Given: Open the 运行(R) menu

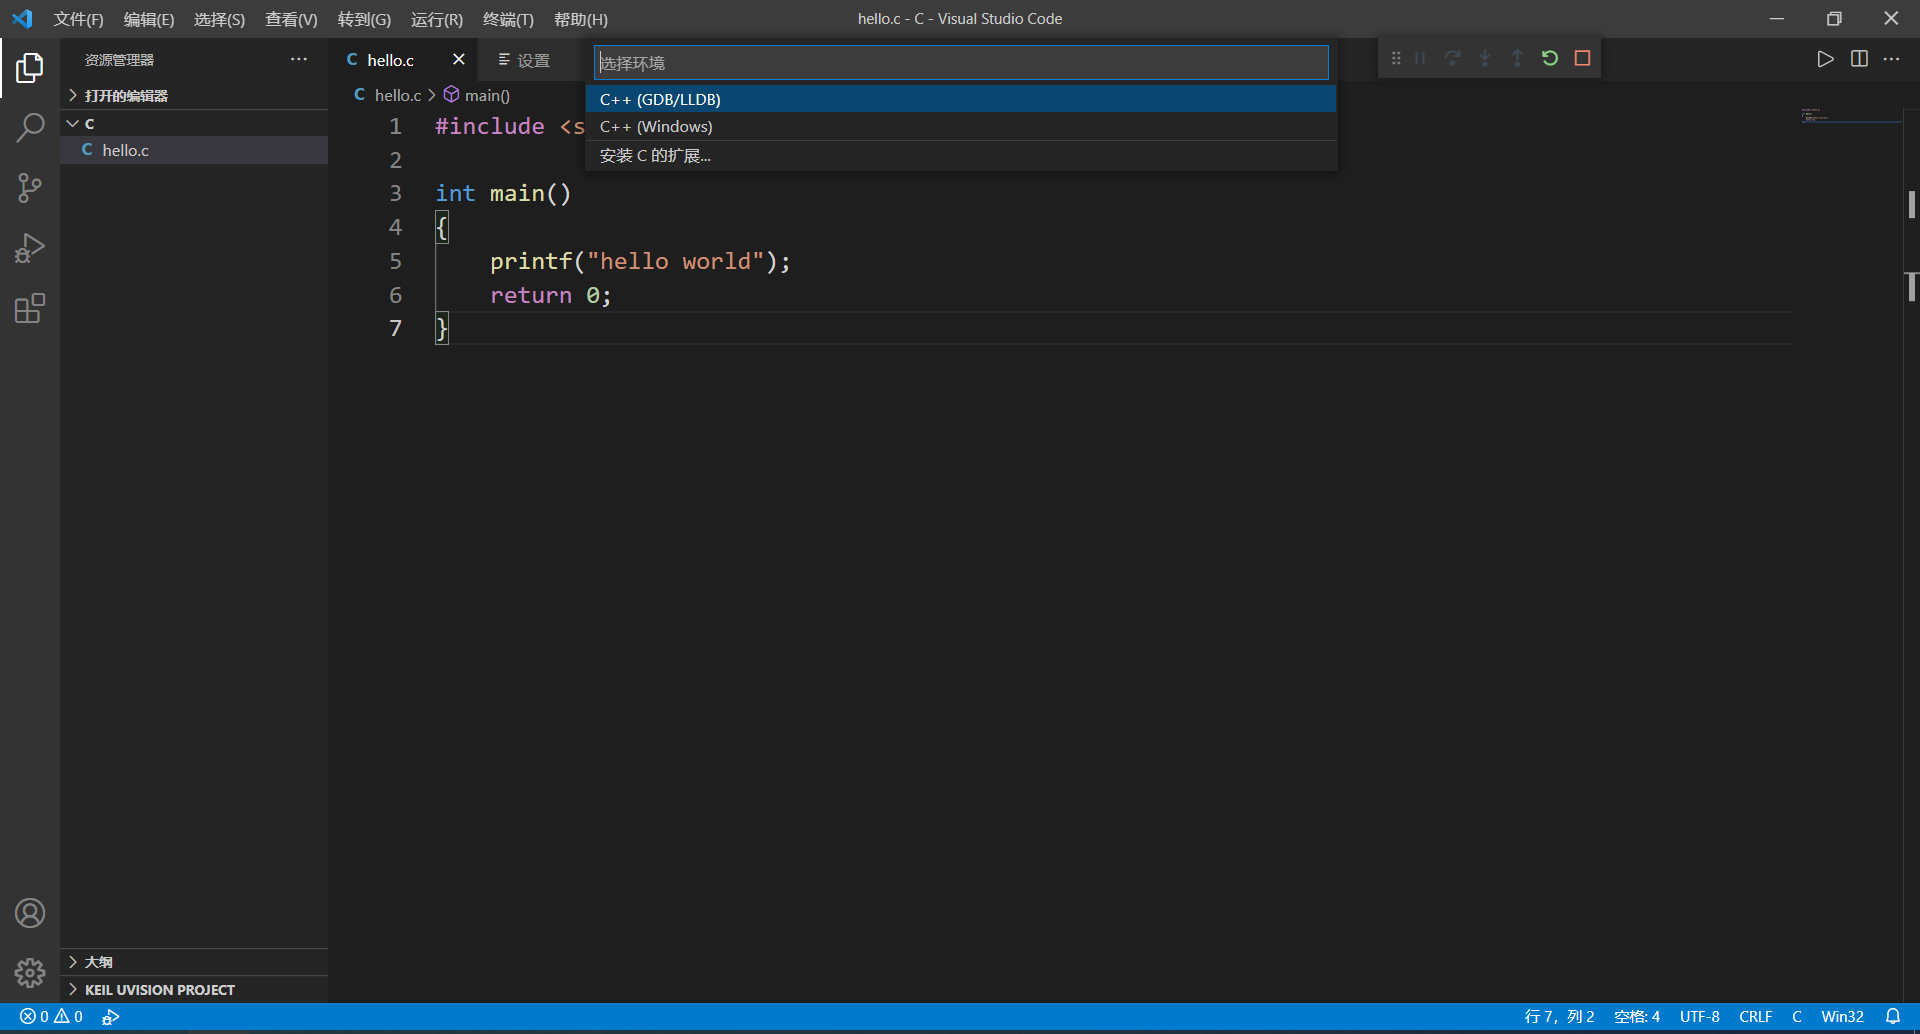Looking at the screenshot, I should 437,19.
